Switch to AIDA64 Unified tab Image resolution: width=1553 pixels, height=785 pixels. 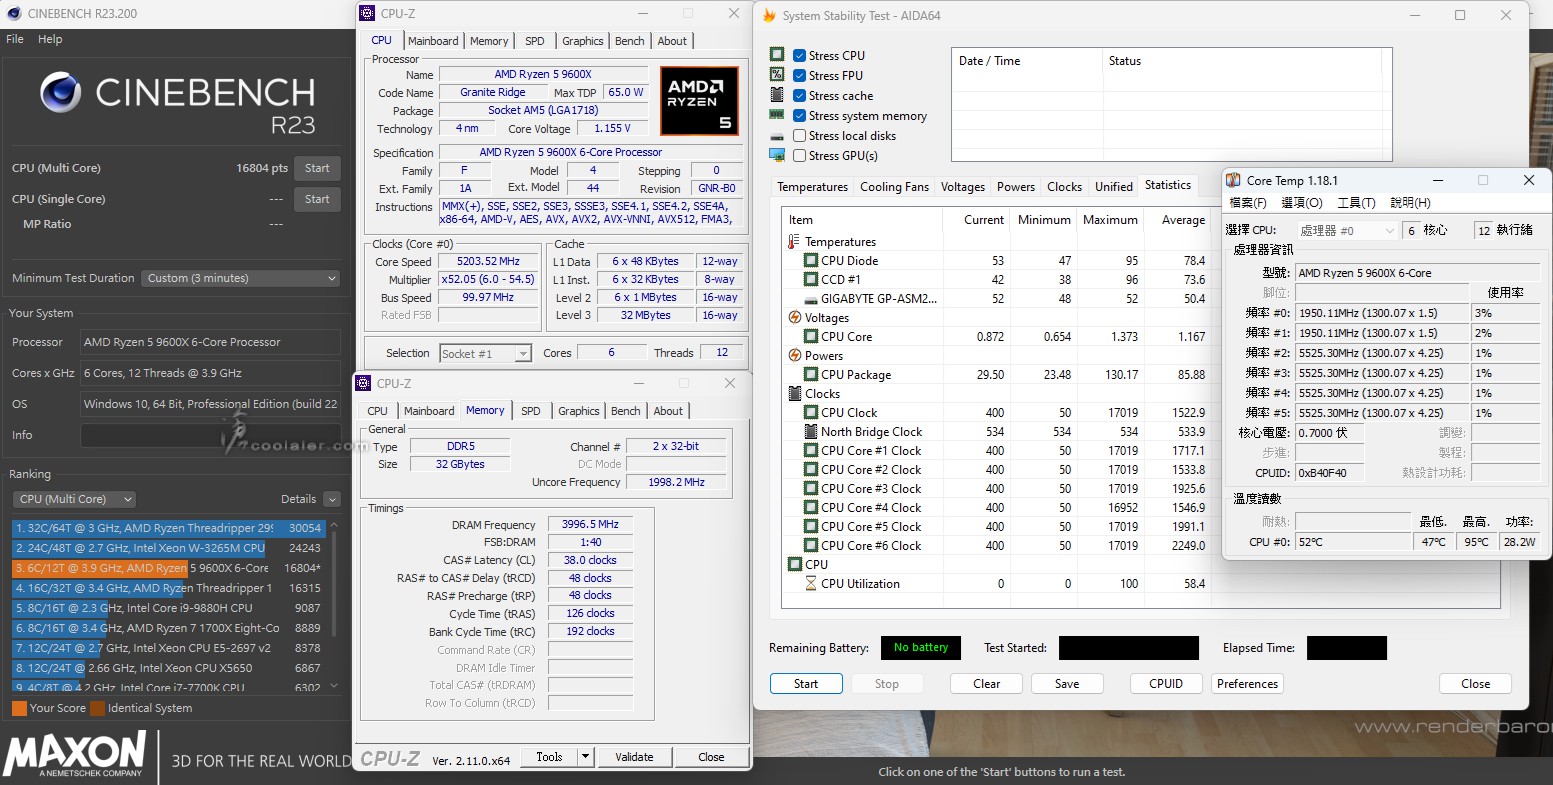[1113, 187]
